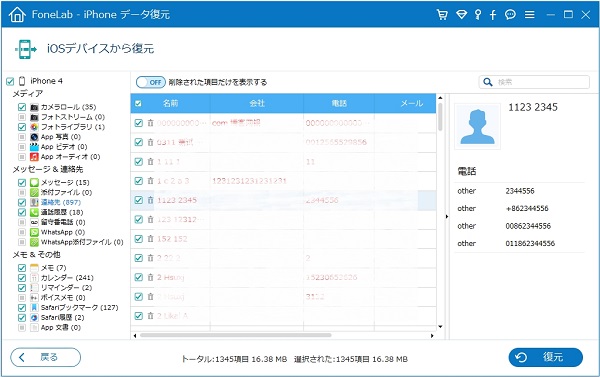Click the App ビデオ clapper icon

point(34,147)
